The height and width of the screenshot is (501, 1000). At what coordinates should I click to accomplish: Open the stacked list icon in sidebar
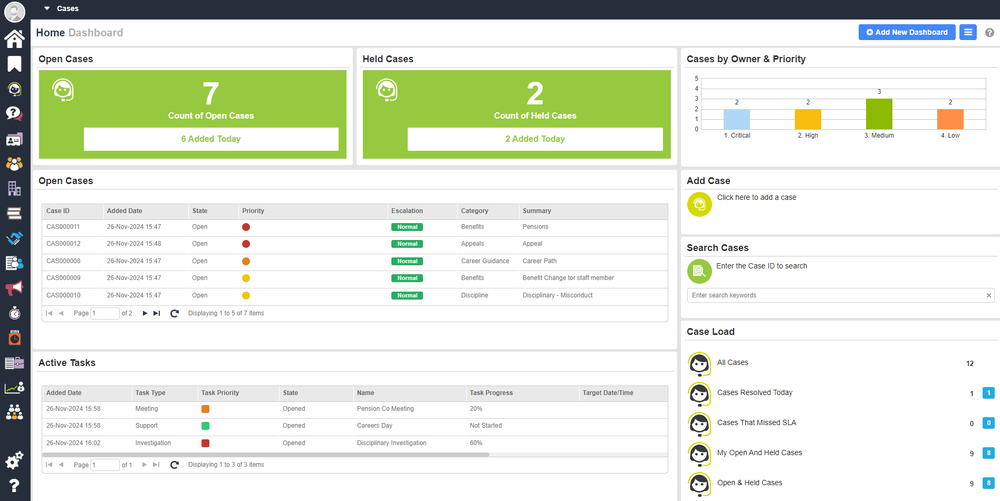click(x=14, y=213)
